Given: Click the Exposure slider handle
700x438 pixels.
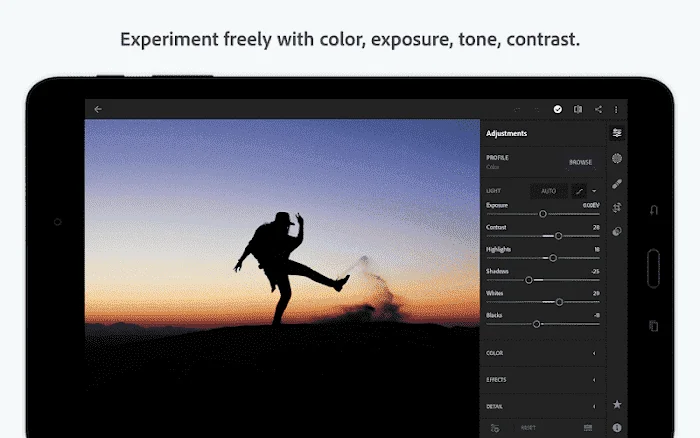Looking at the screenshot, I should [543, 214].
